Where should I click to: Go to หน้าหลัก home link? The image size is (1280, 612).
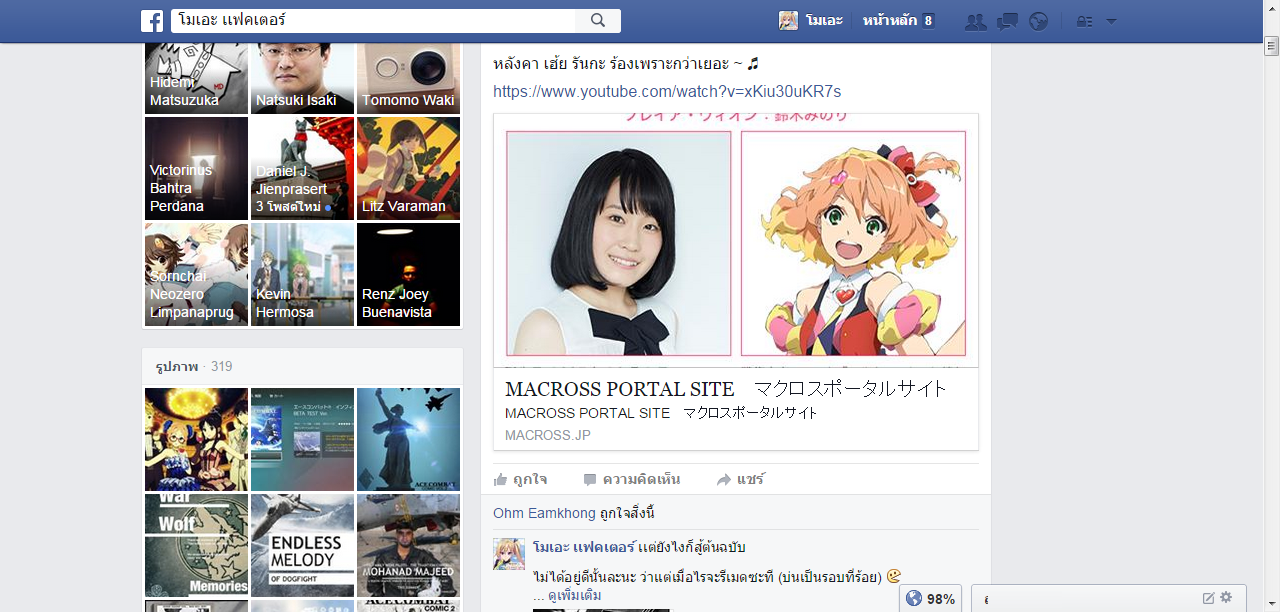pyautogui.click(x=890, y=21)
